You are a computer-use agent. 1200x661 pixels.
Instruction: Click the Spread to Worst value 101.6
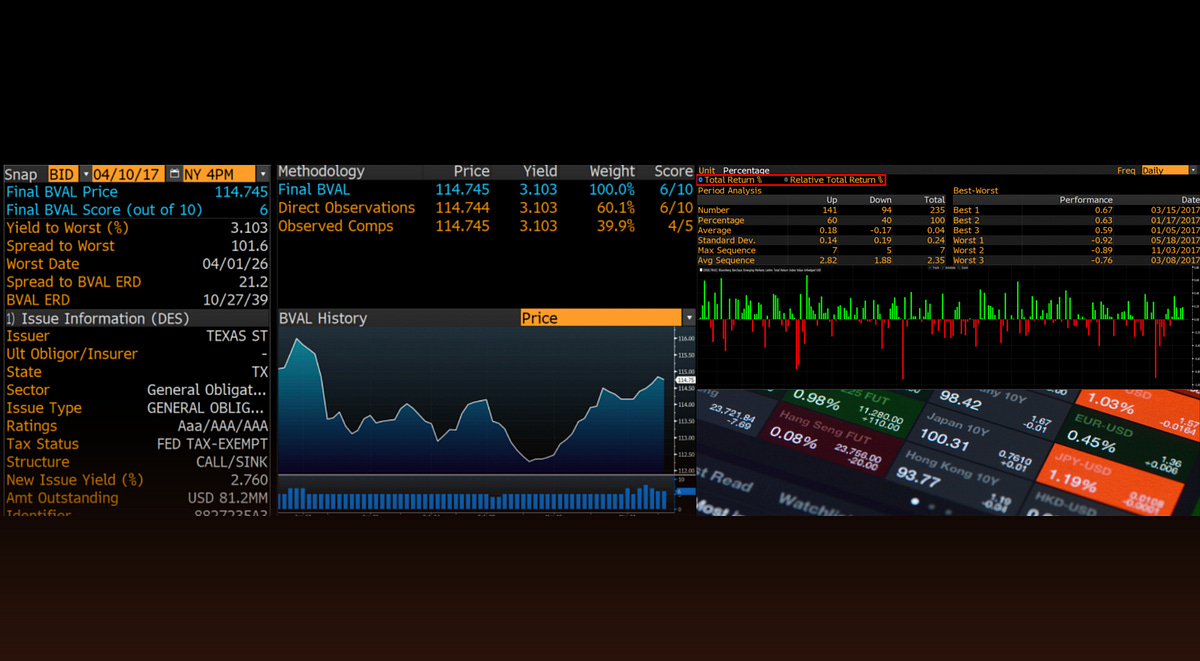(x=249, y=246)
